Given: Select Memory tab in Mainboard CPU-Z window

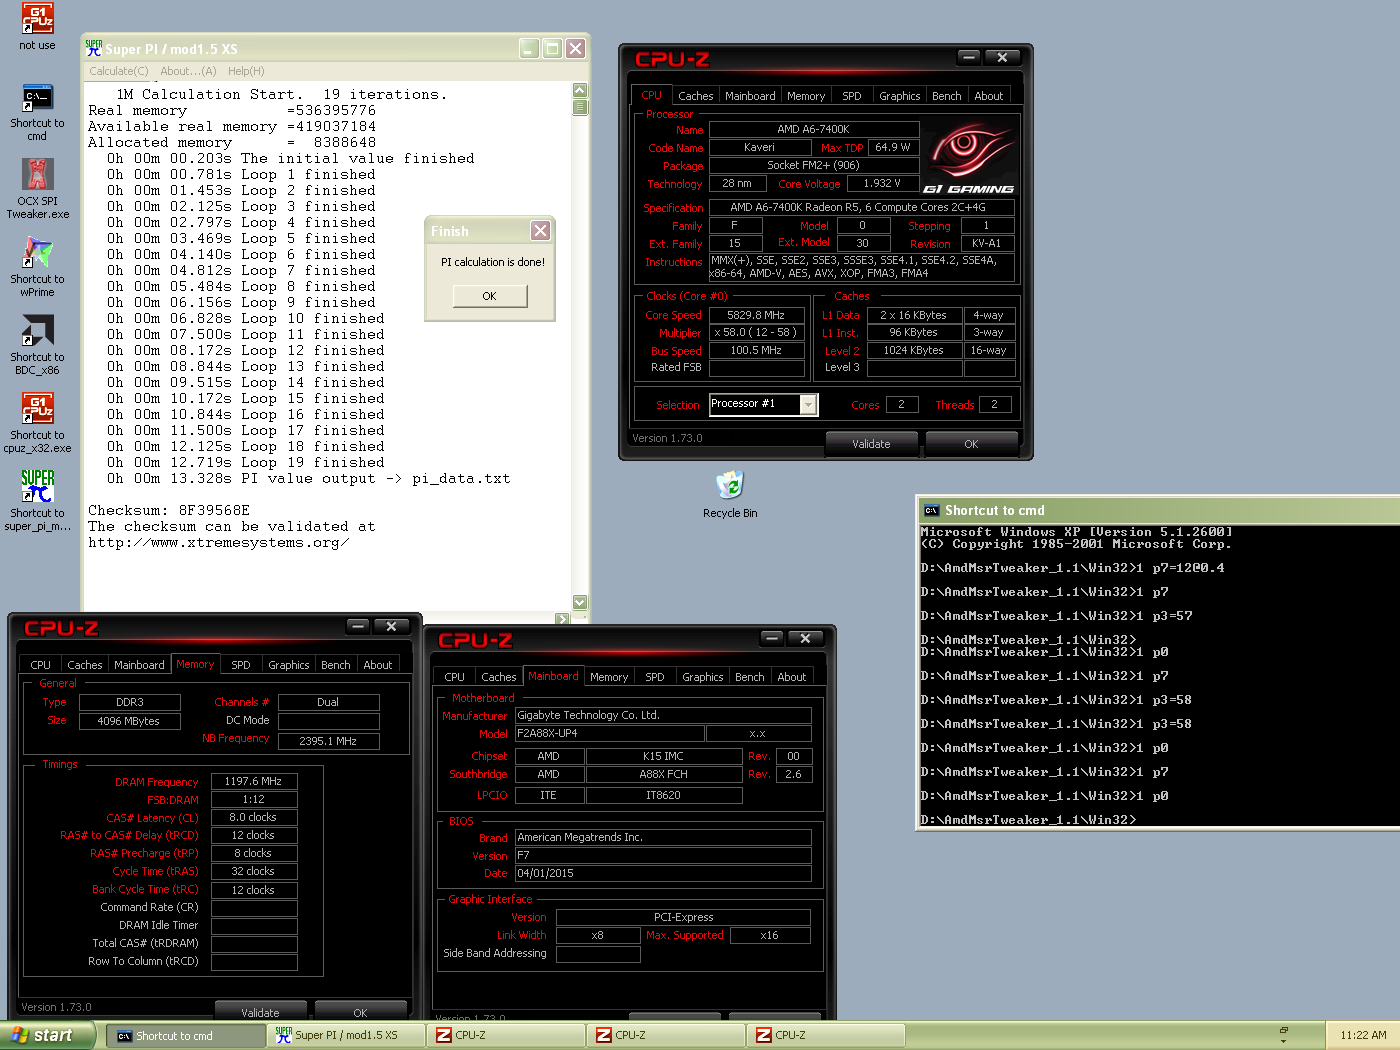Looking at the screenshot, I should pyautogui.click(x=609, y=677).
